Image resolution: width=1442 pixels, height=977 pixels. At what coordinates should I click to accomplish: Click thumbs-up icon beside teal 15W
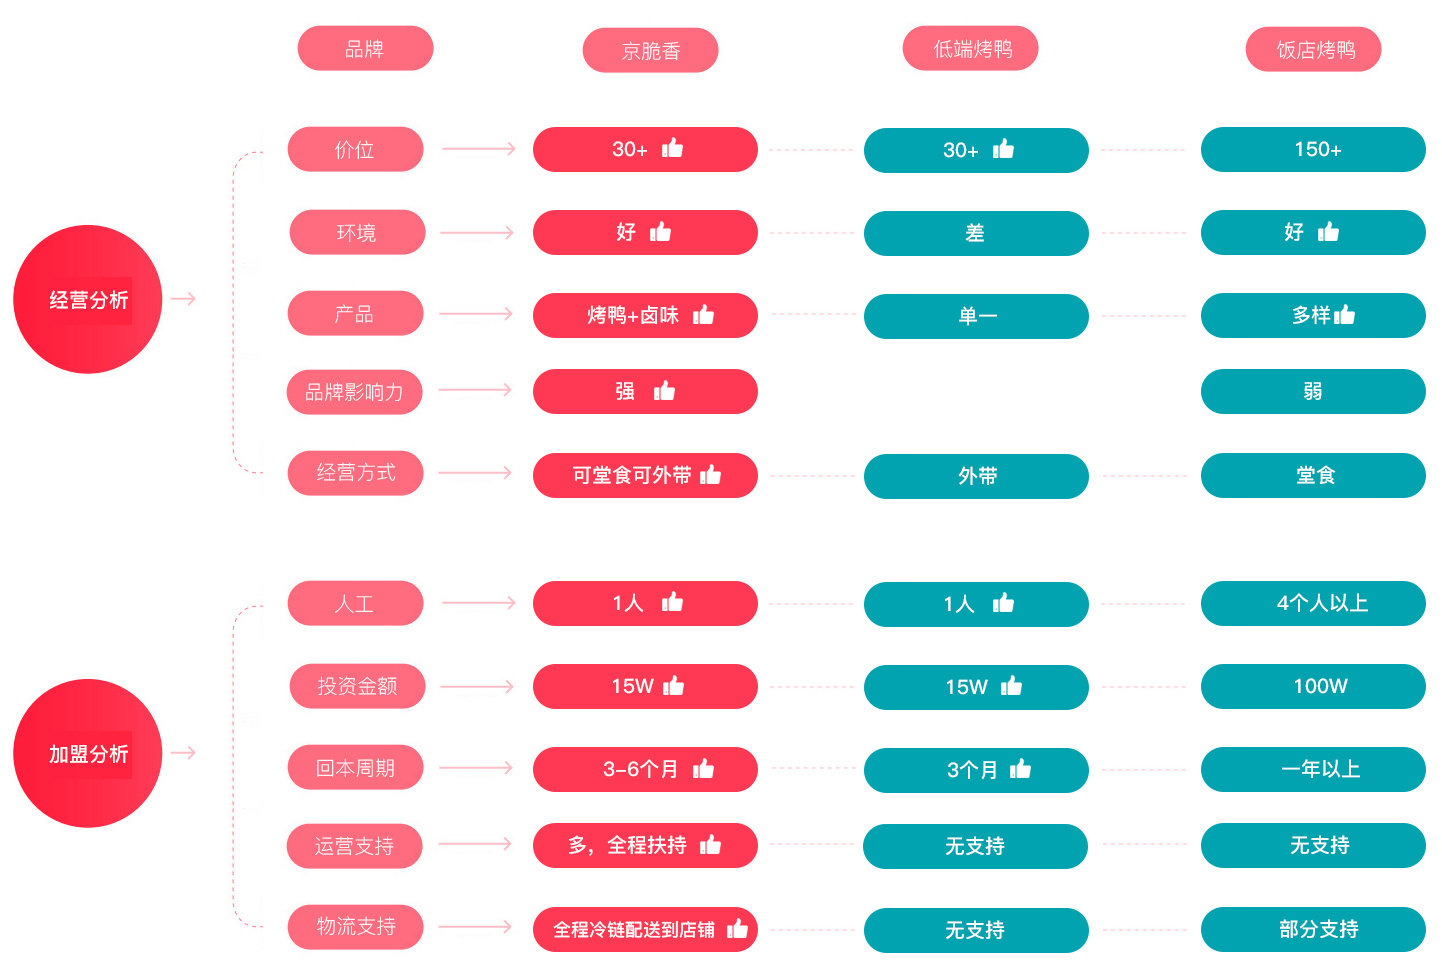click(x=1011, y=685)
